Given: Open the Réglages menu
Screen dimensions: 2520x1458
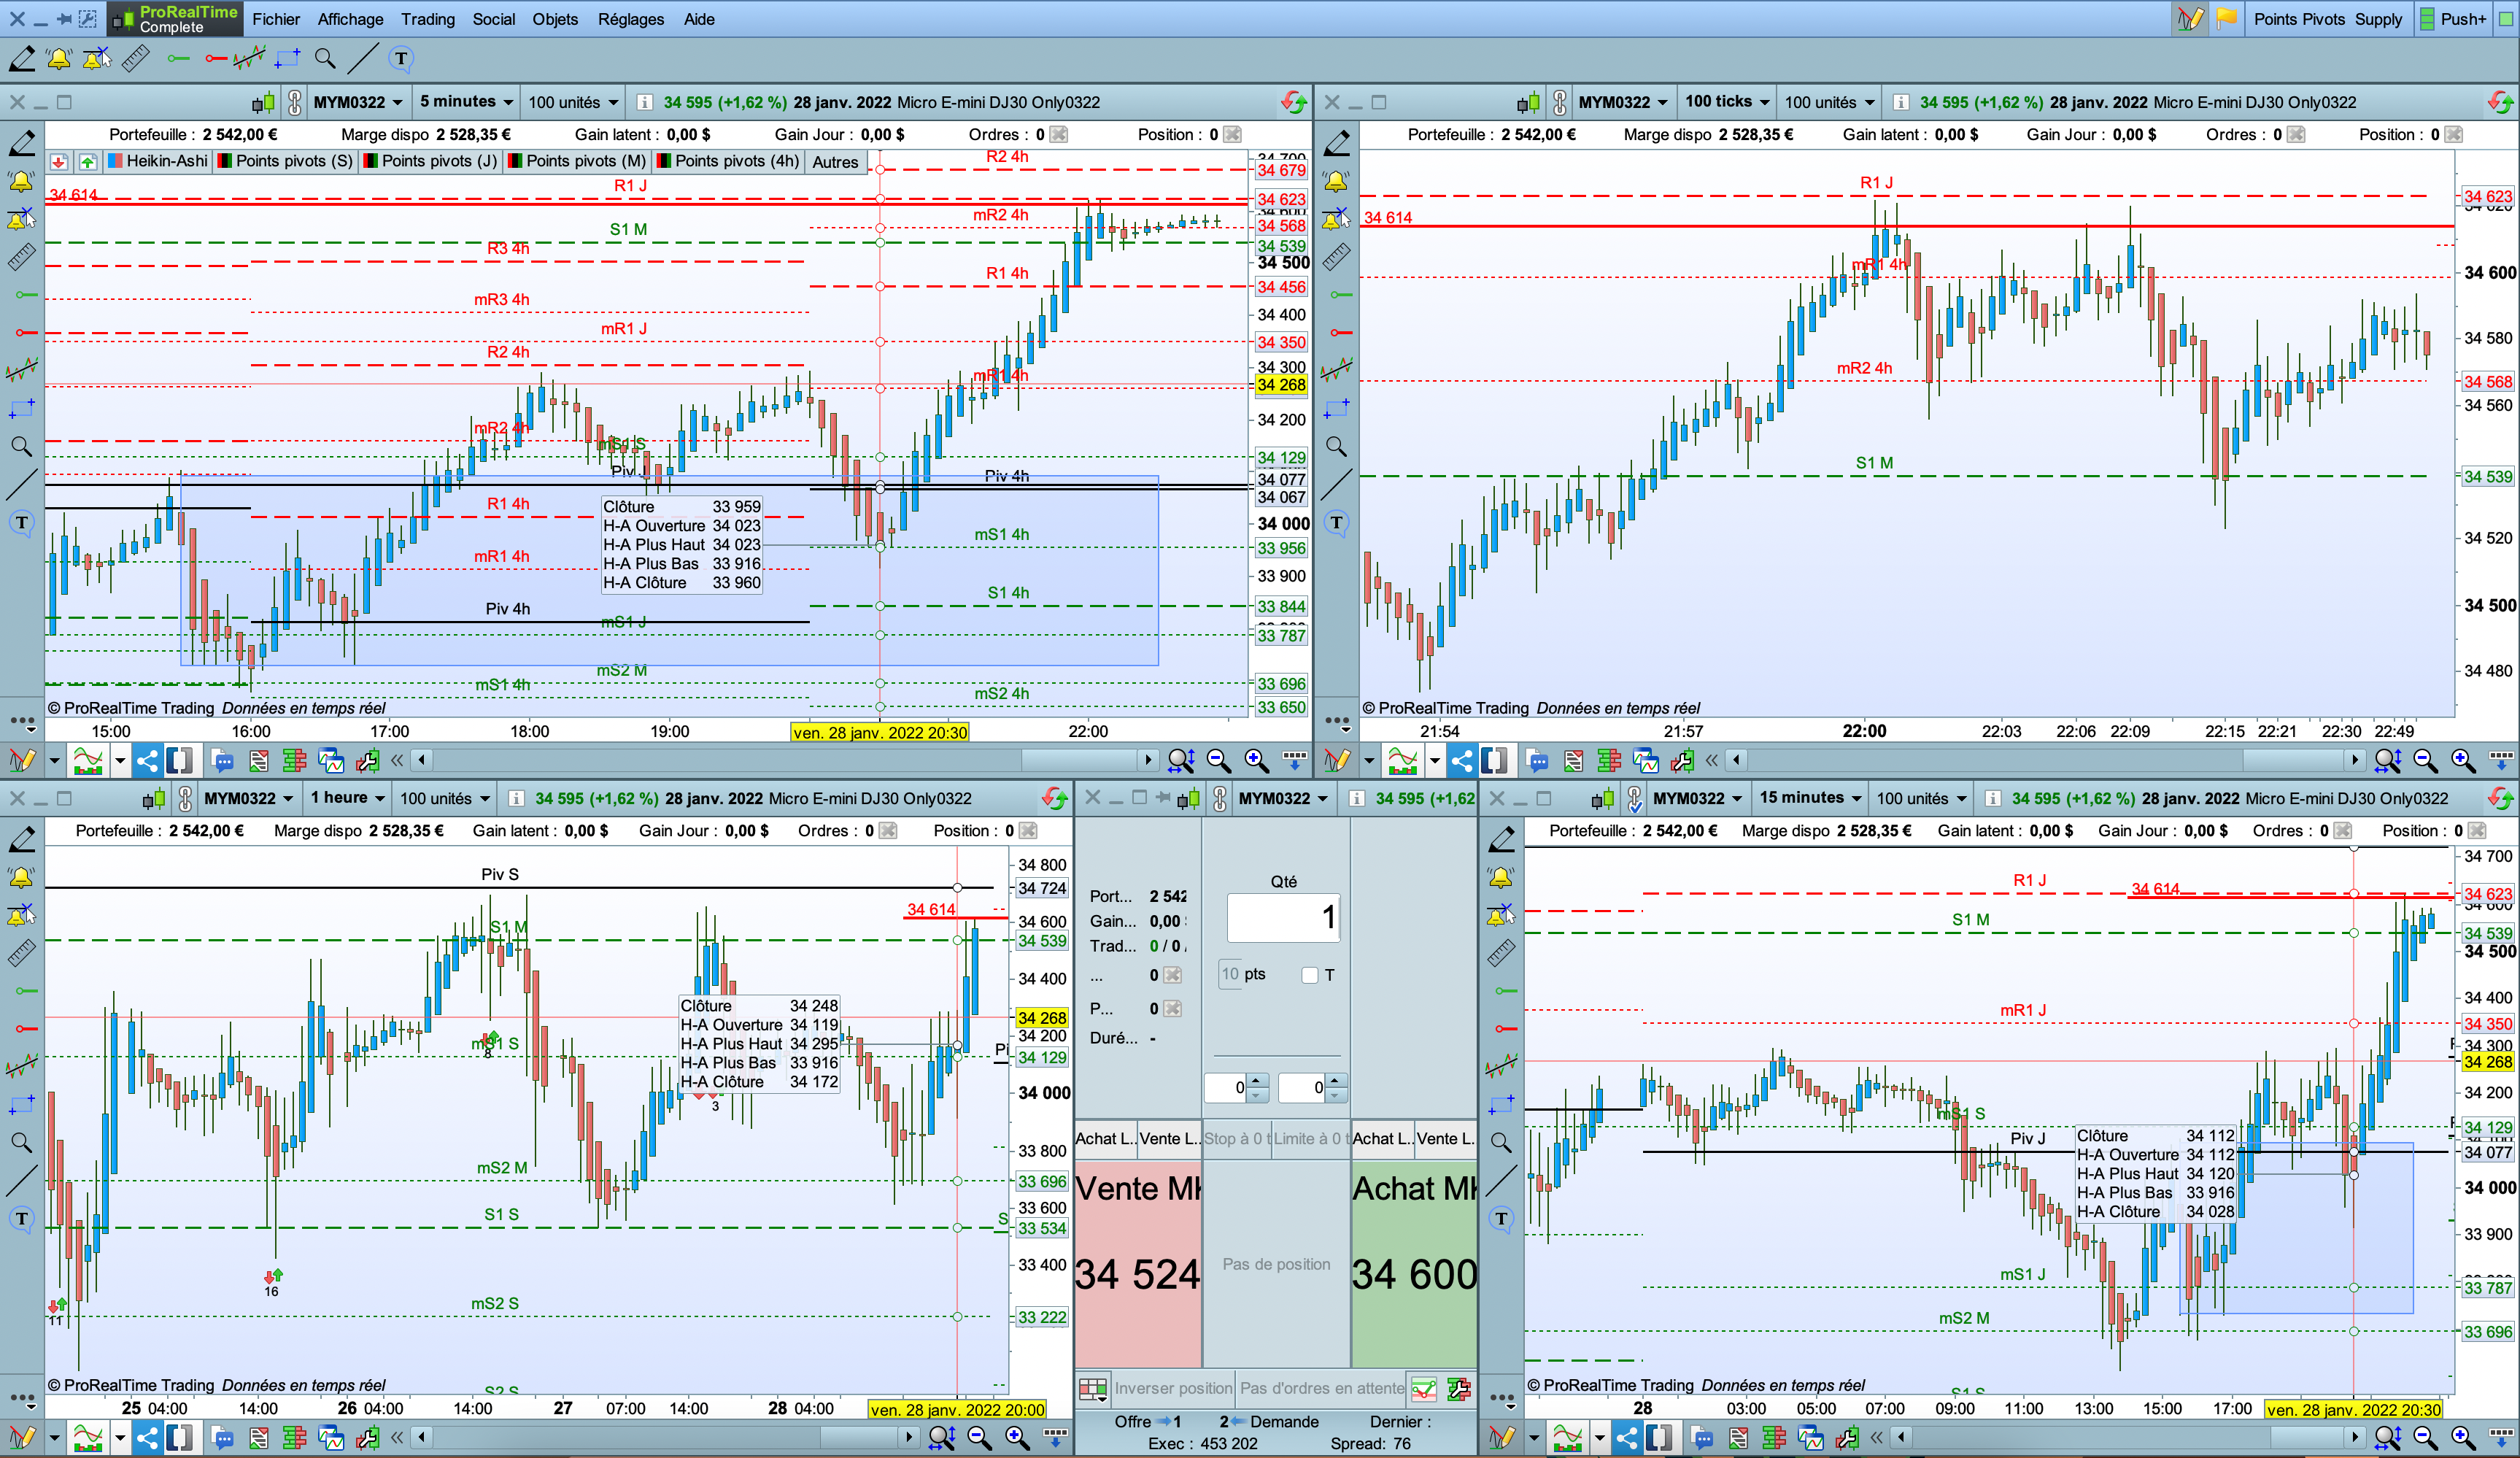Looking at the screenshot, I should [x=630, y=19].
